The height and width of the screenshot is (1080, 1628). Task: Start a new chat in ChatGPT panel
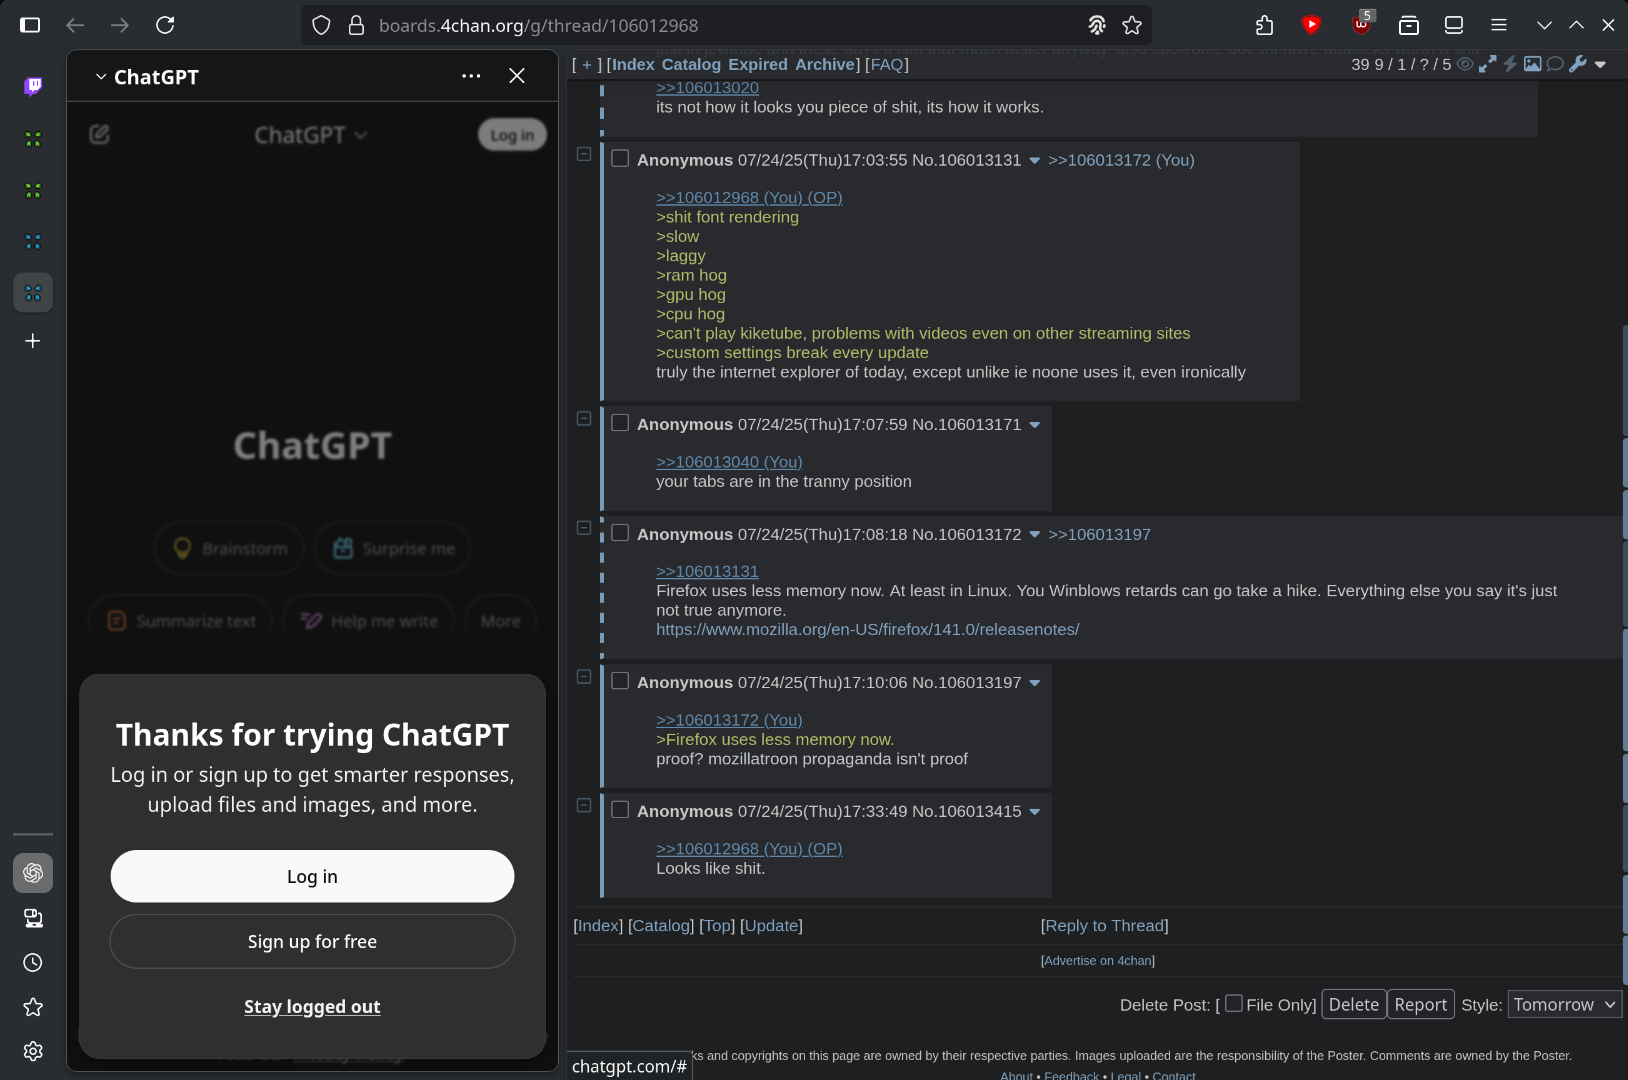point(99,134)
